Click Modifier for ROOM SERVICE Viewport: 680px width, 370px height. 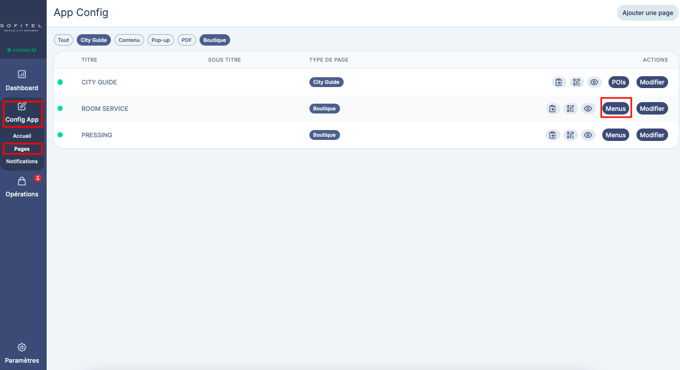[652, 108]
